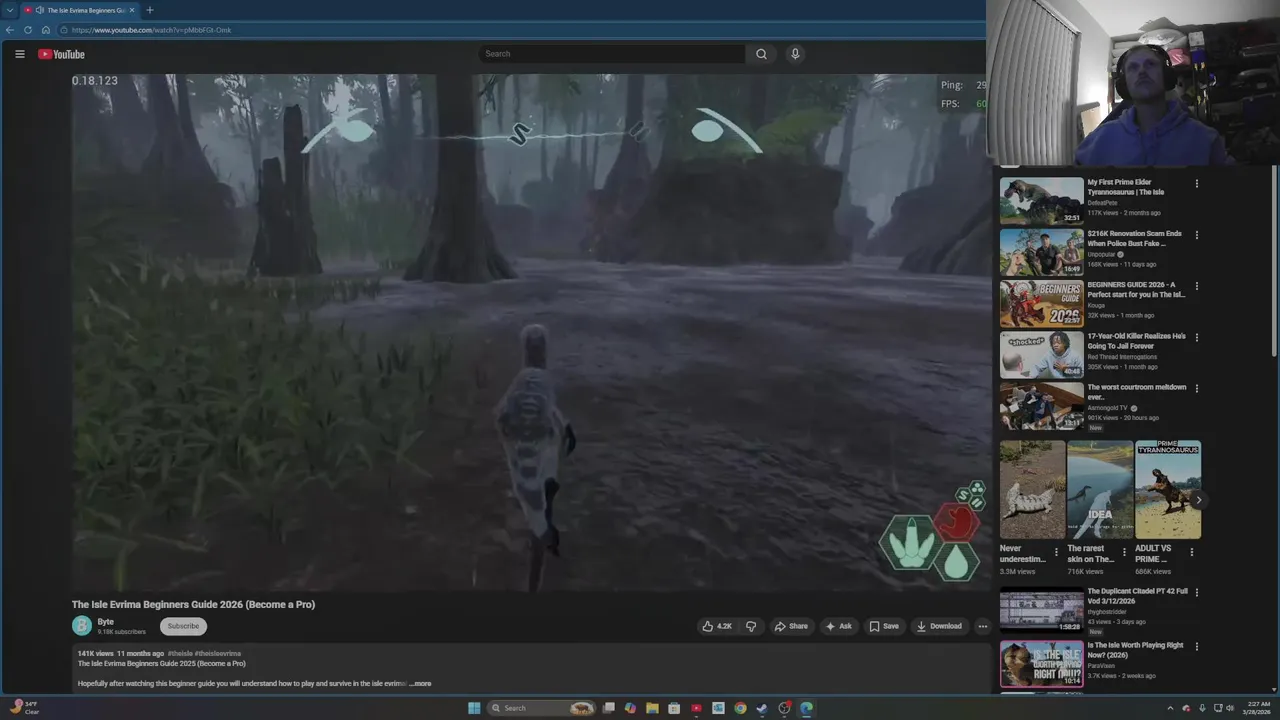1280x720 pixels.
Task: Open Task View on the taskbar
Action: [608, 708]
